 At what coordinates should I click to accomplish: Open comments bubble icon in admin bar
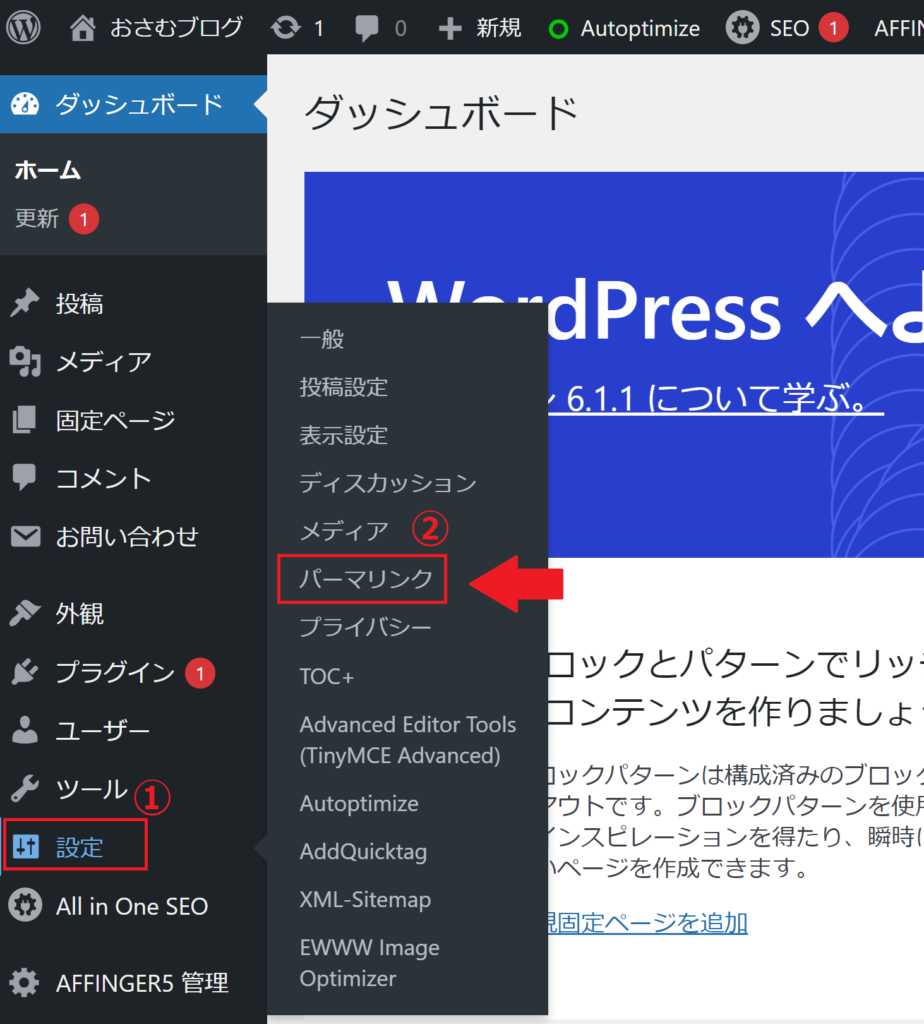[366, 29]
